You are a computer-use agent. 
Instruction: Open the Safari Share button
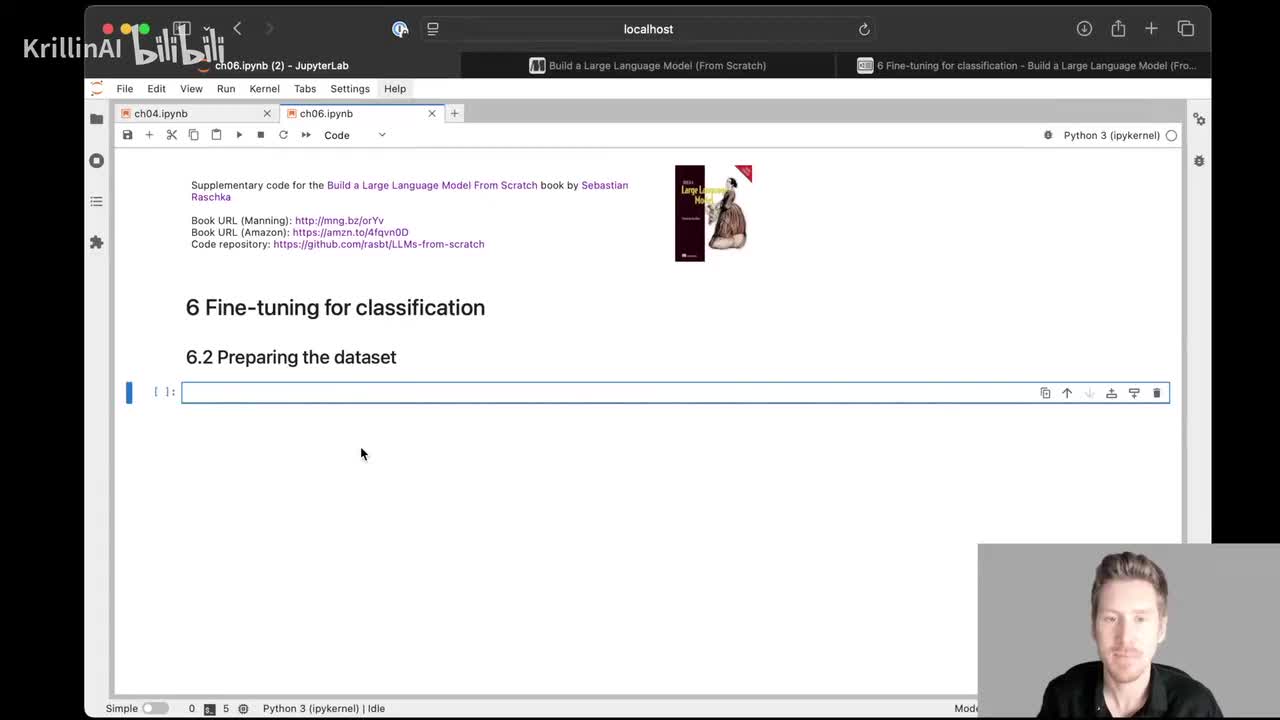click(1118, 29)
